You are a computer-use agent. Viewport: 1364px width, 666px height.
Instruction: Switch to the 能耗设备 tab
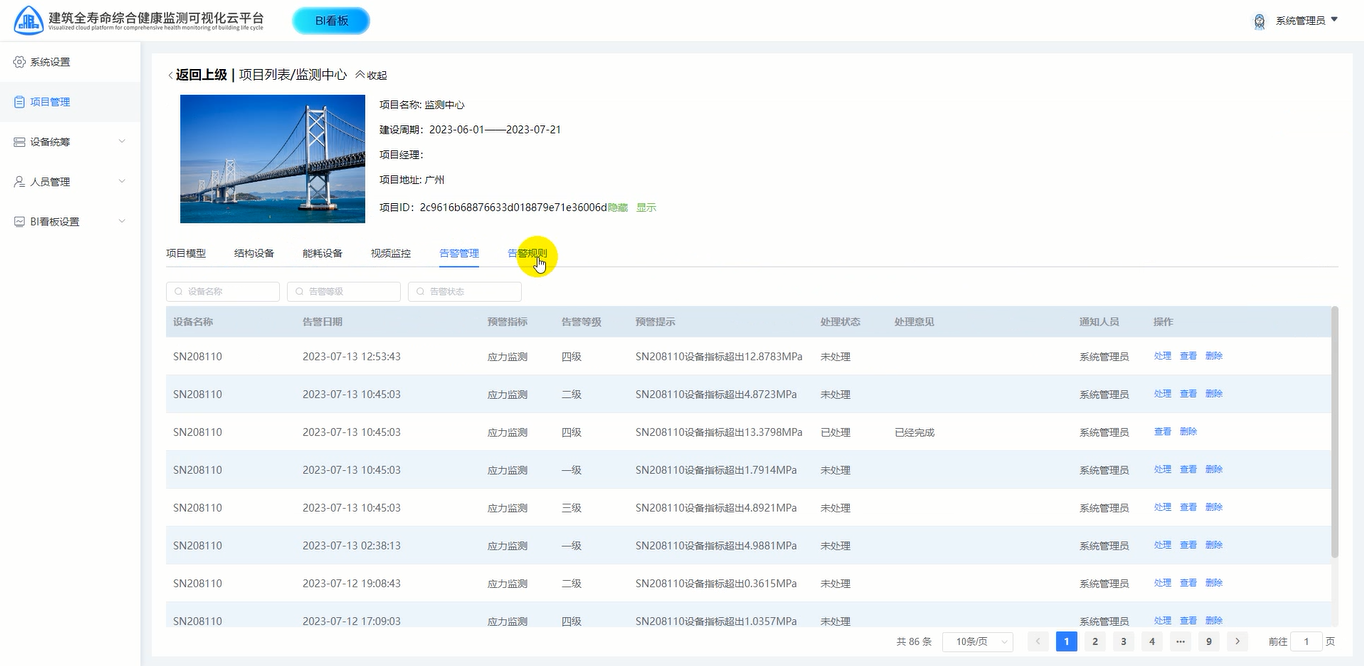click(322, 254)
